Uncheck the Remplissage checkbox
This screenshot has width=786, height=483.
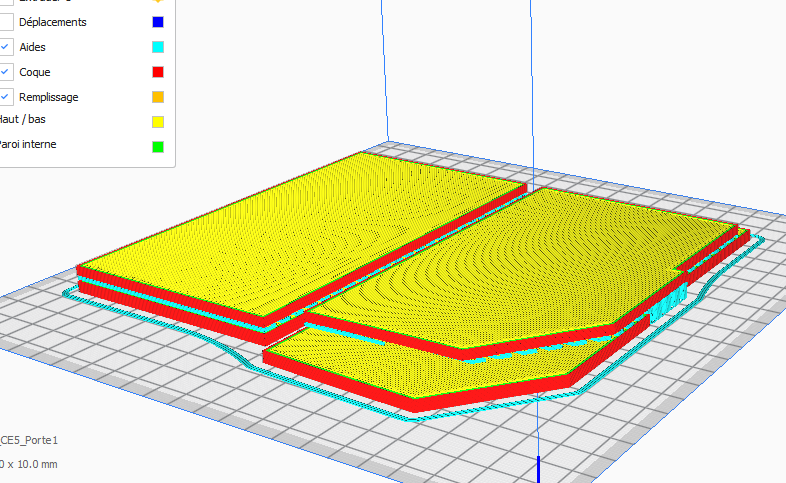pyautogui.click(x=6, y=97)
